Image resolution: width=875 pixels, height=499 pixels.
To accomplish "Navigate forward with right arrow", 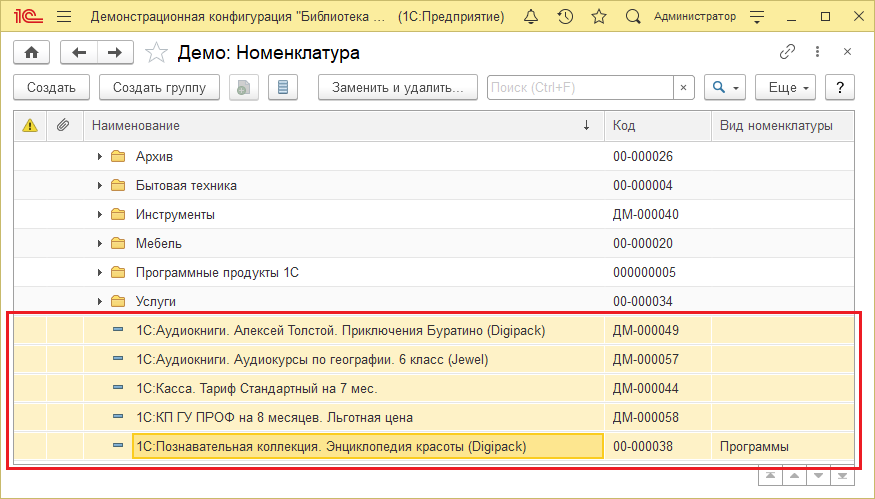I will tap(115, 52).
